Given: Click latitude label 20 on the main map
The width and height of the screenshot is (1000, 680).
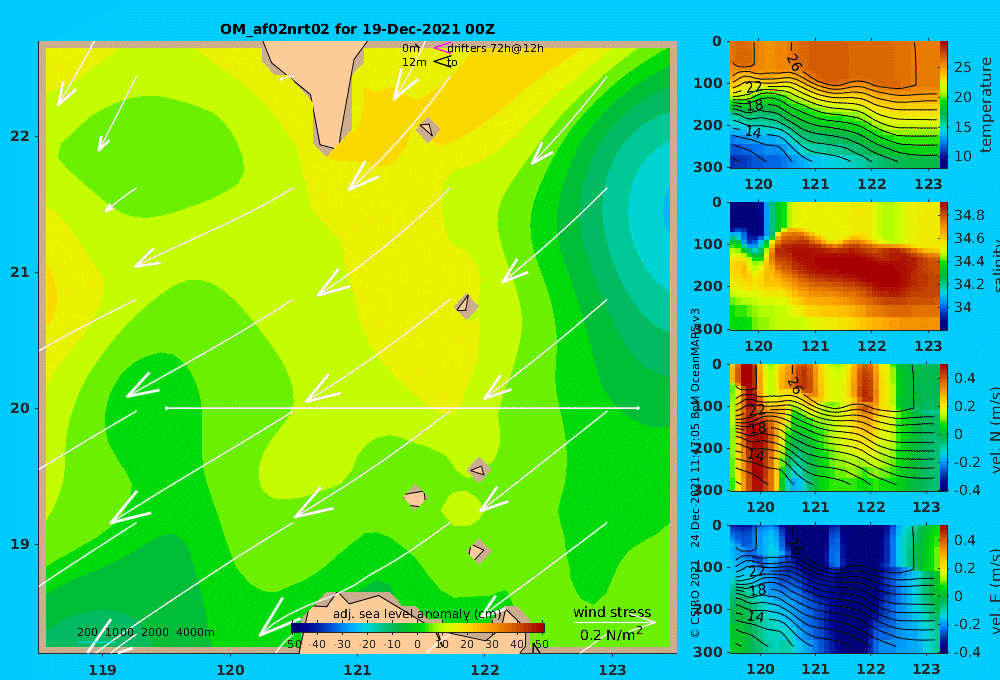Looking at the screenshot, I should click(x=20, y=408).
